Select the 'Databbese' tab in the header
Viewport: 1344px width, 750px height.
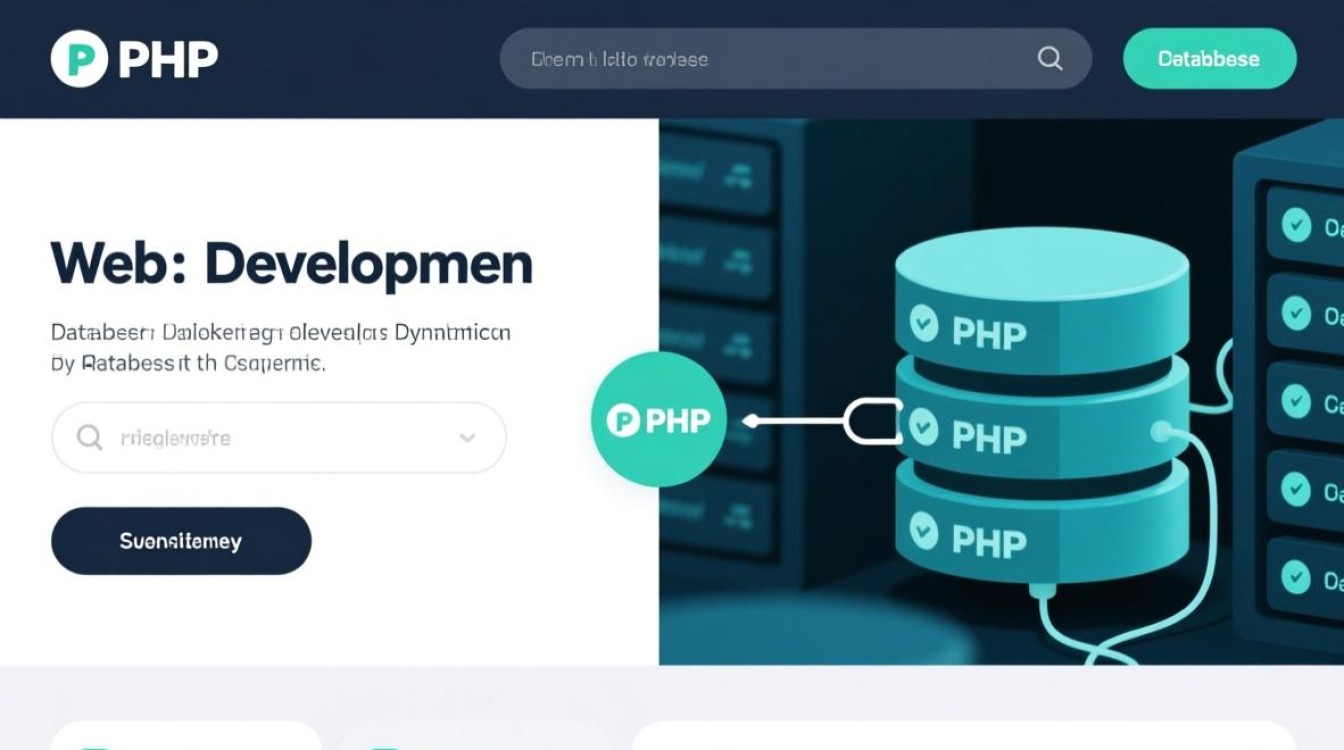(1209, 58)
